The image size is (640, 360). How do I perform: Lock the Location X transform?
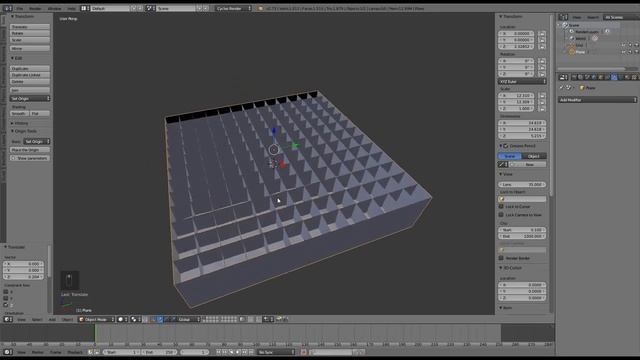(542, 33)
